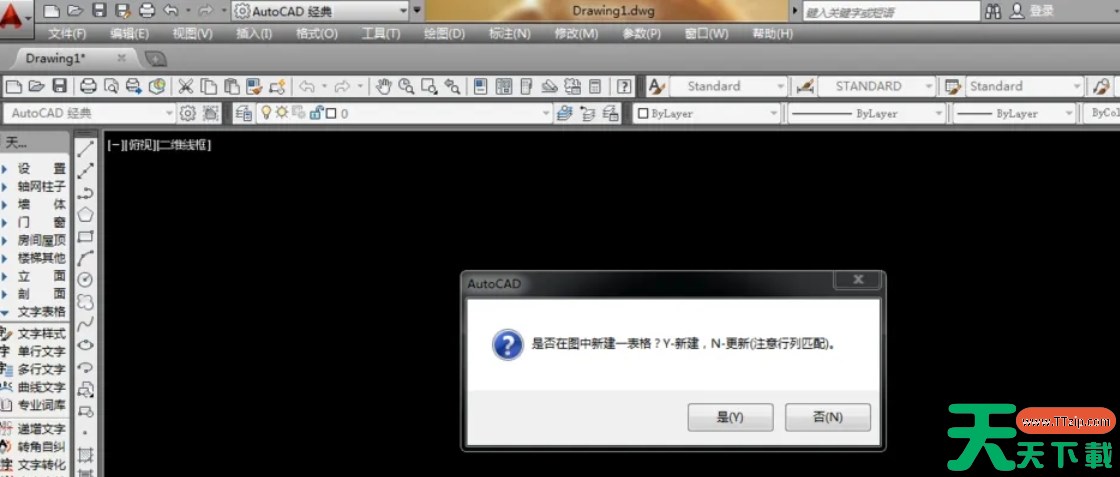Image resolution: width=1120 pixels, height=477 pixels.
Task: Click the Zoom Realtime icon
Action: [x=406, y=86]
